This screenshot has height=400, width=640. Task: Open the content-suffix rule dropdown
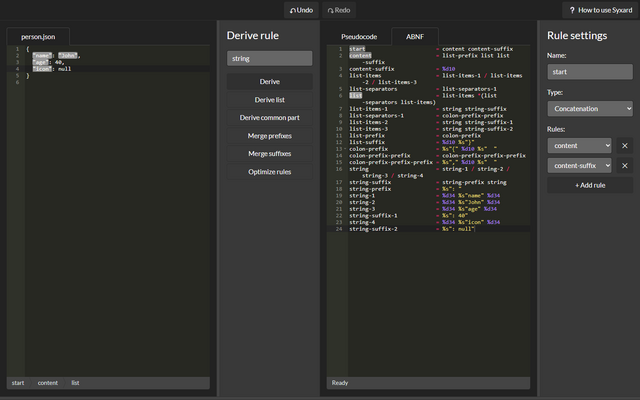pyautogui.click(x=579, y=166)
